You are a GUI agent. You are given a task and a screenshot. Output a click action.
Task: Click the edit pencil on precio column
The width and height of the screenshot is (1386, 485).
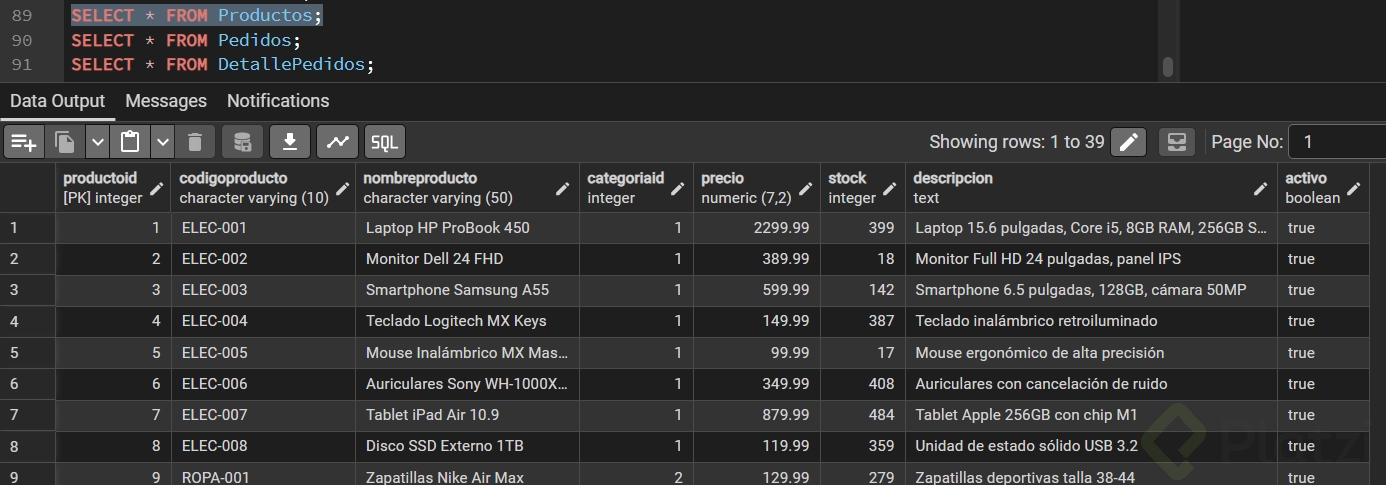[805, 188]
